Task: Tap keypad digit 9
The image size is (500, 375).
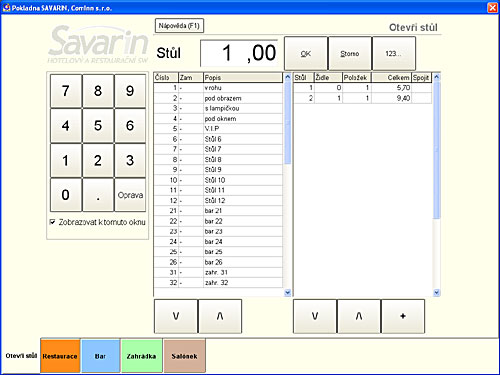Action: coord(130,91)
